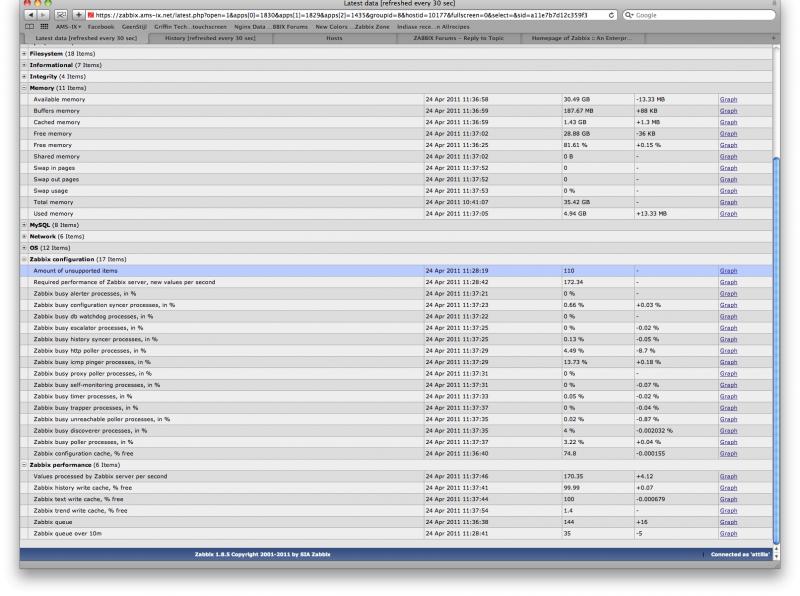This screenshot has height=596, width=800.
Task: Collapse the Zabbix configuration group
Action: 24,259
